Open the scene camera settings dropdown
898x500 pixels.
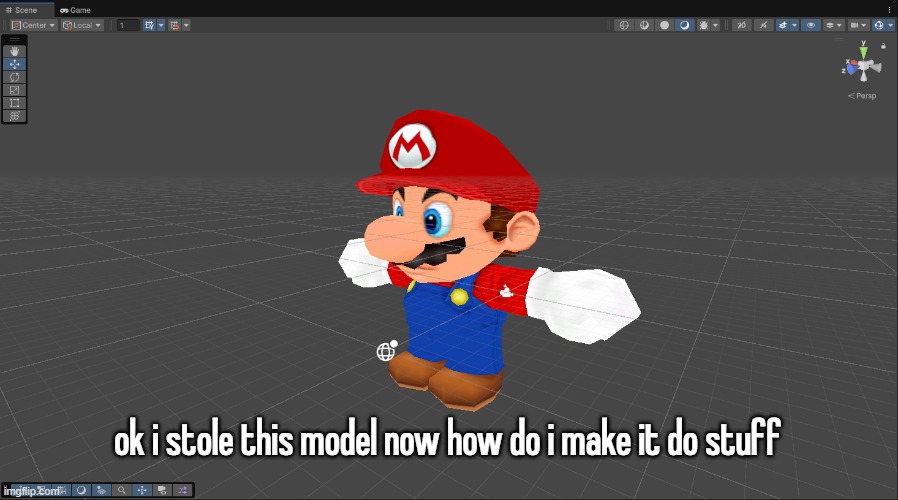[858, 25]
